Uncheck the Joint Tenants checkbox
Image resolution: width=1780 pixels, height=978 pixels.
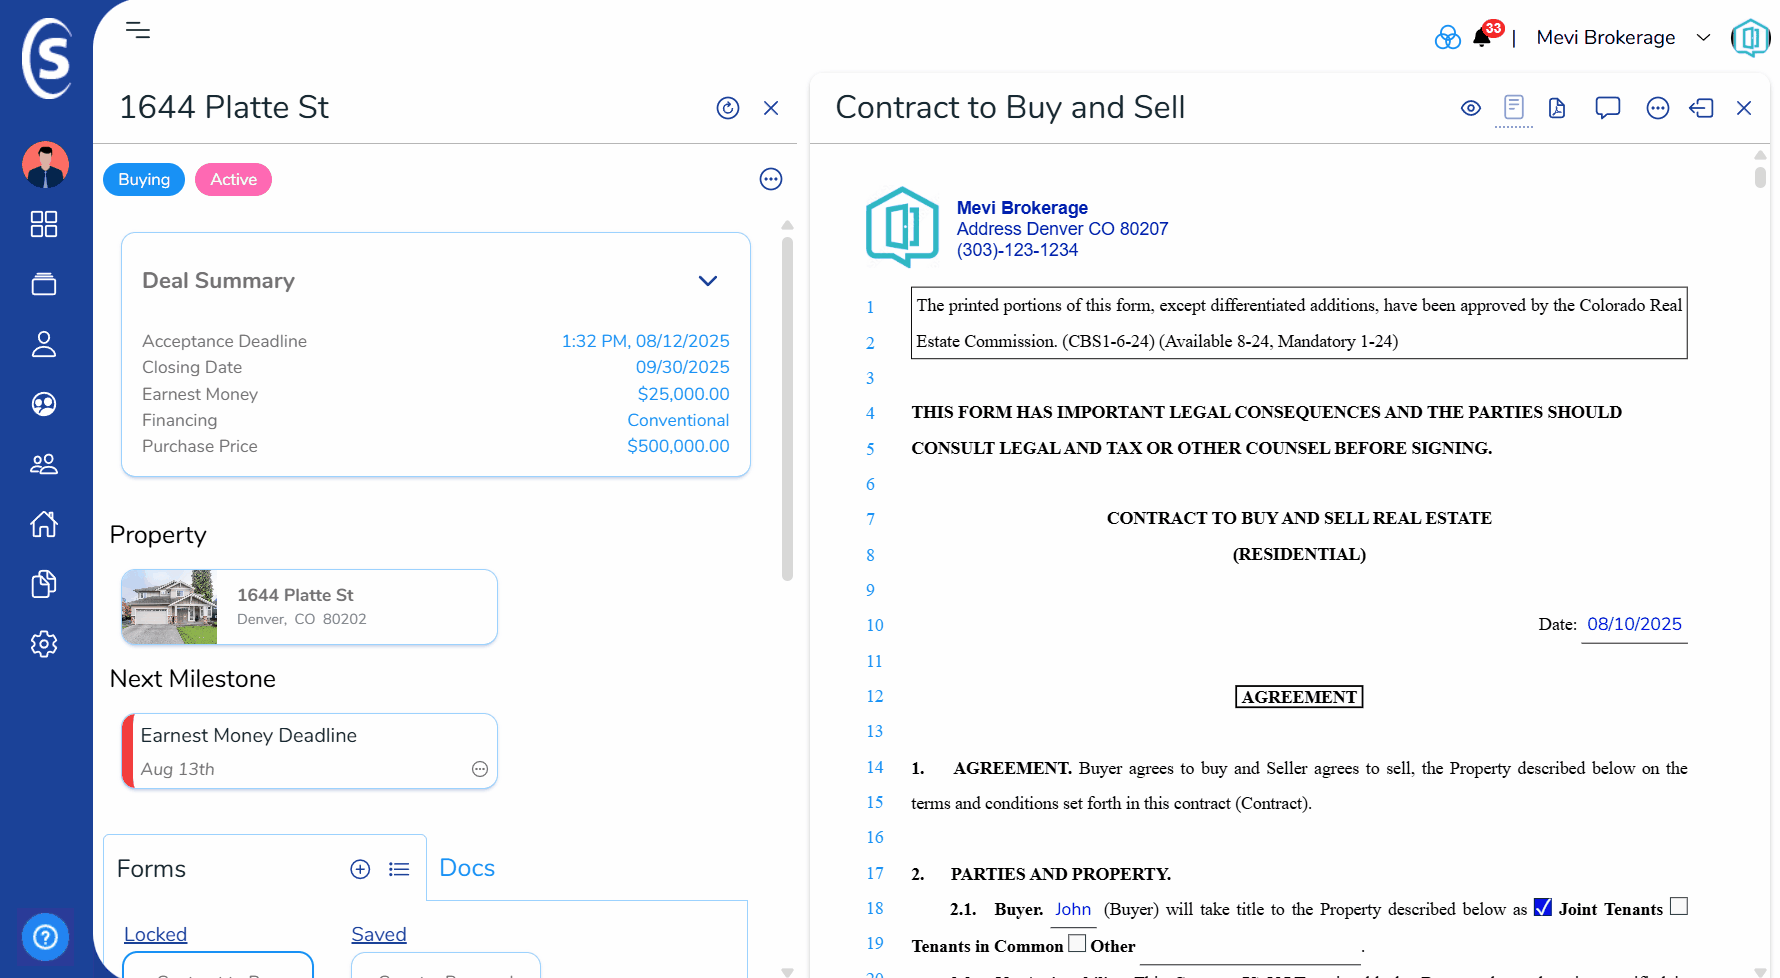pyautogui.click(x=1543, y=907)
